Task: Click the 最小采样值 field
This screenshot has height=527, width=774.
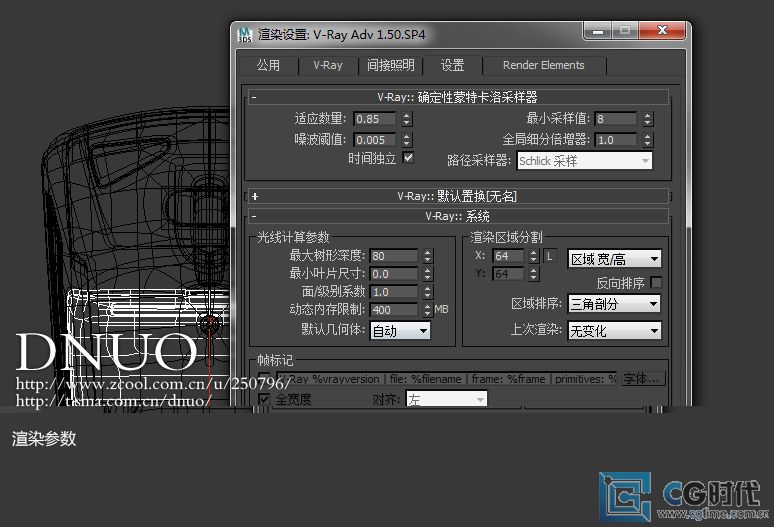Action: (x=616, y=119)
